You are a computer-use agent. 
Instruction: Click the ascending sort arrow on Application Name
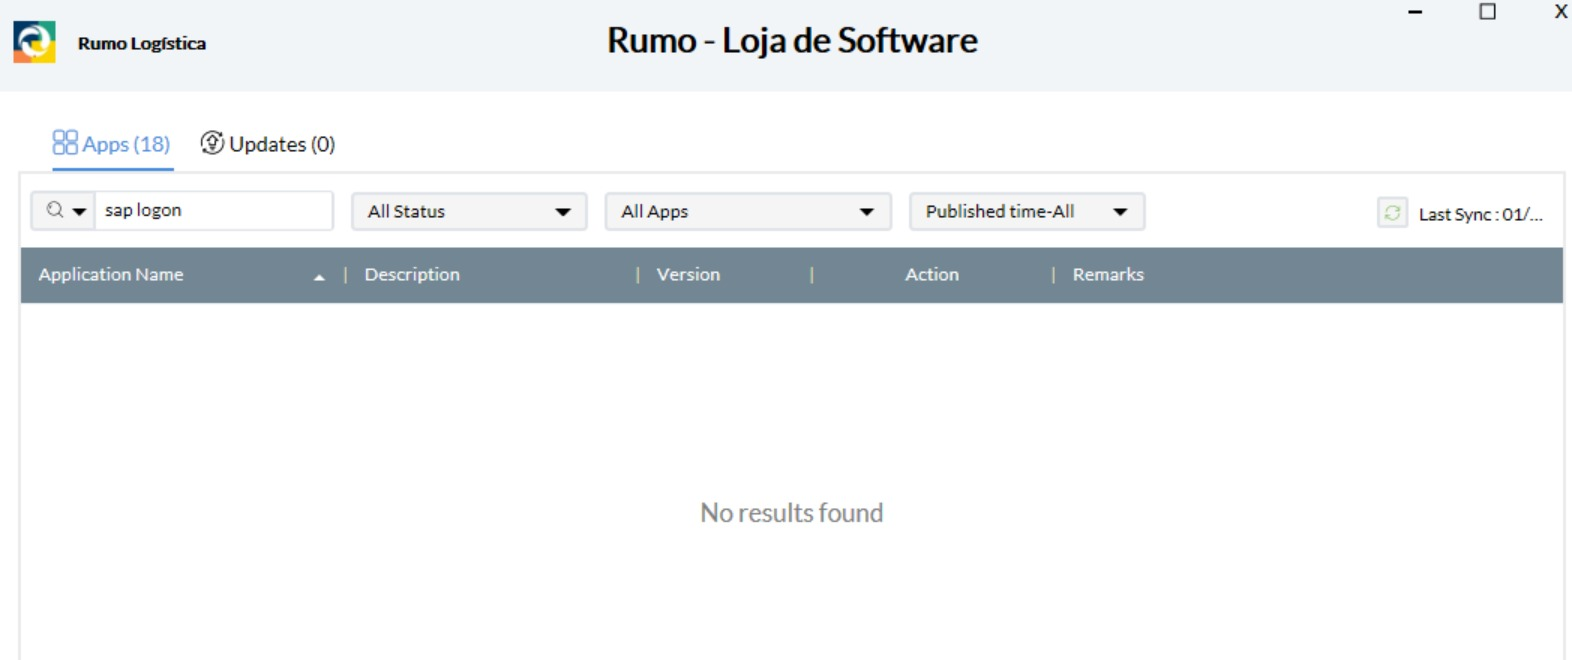point(319,277)
